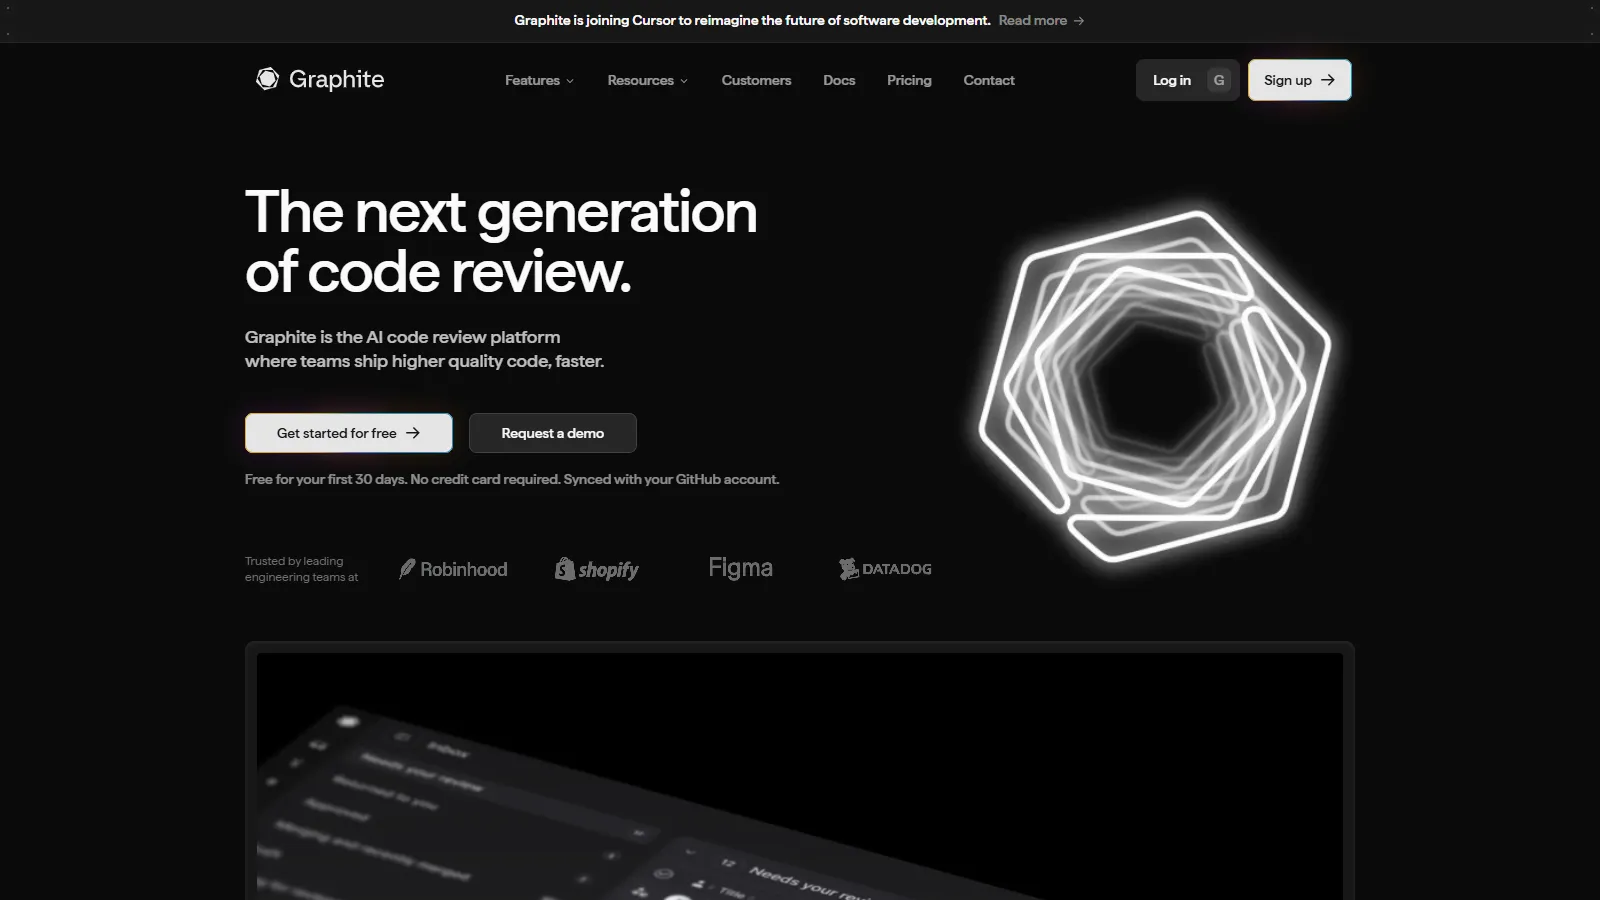The height and width of the screenshot is (900, 1600).
Task: Click the Shopify bag logo
Action: pyautogui.click(x=565, y=569)
